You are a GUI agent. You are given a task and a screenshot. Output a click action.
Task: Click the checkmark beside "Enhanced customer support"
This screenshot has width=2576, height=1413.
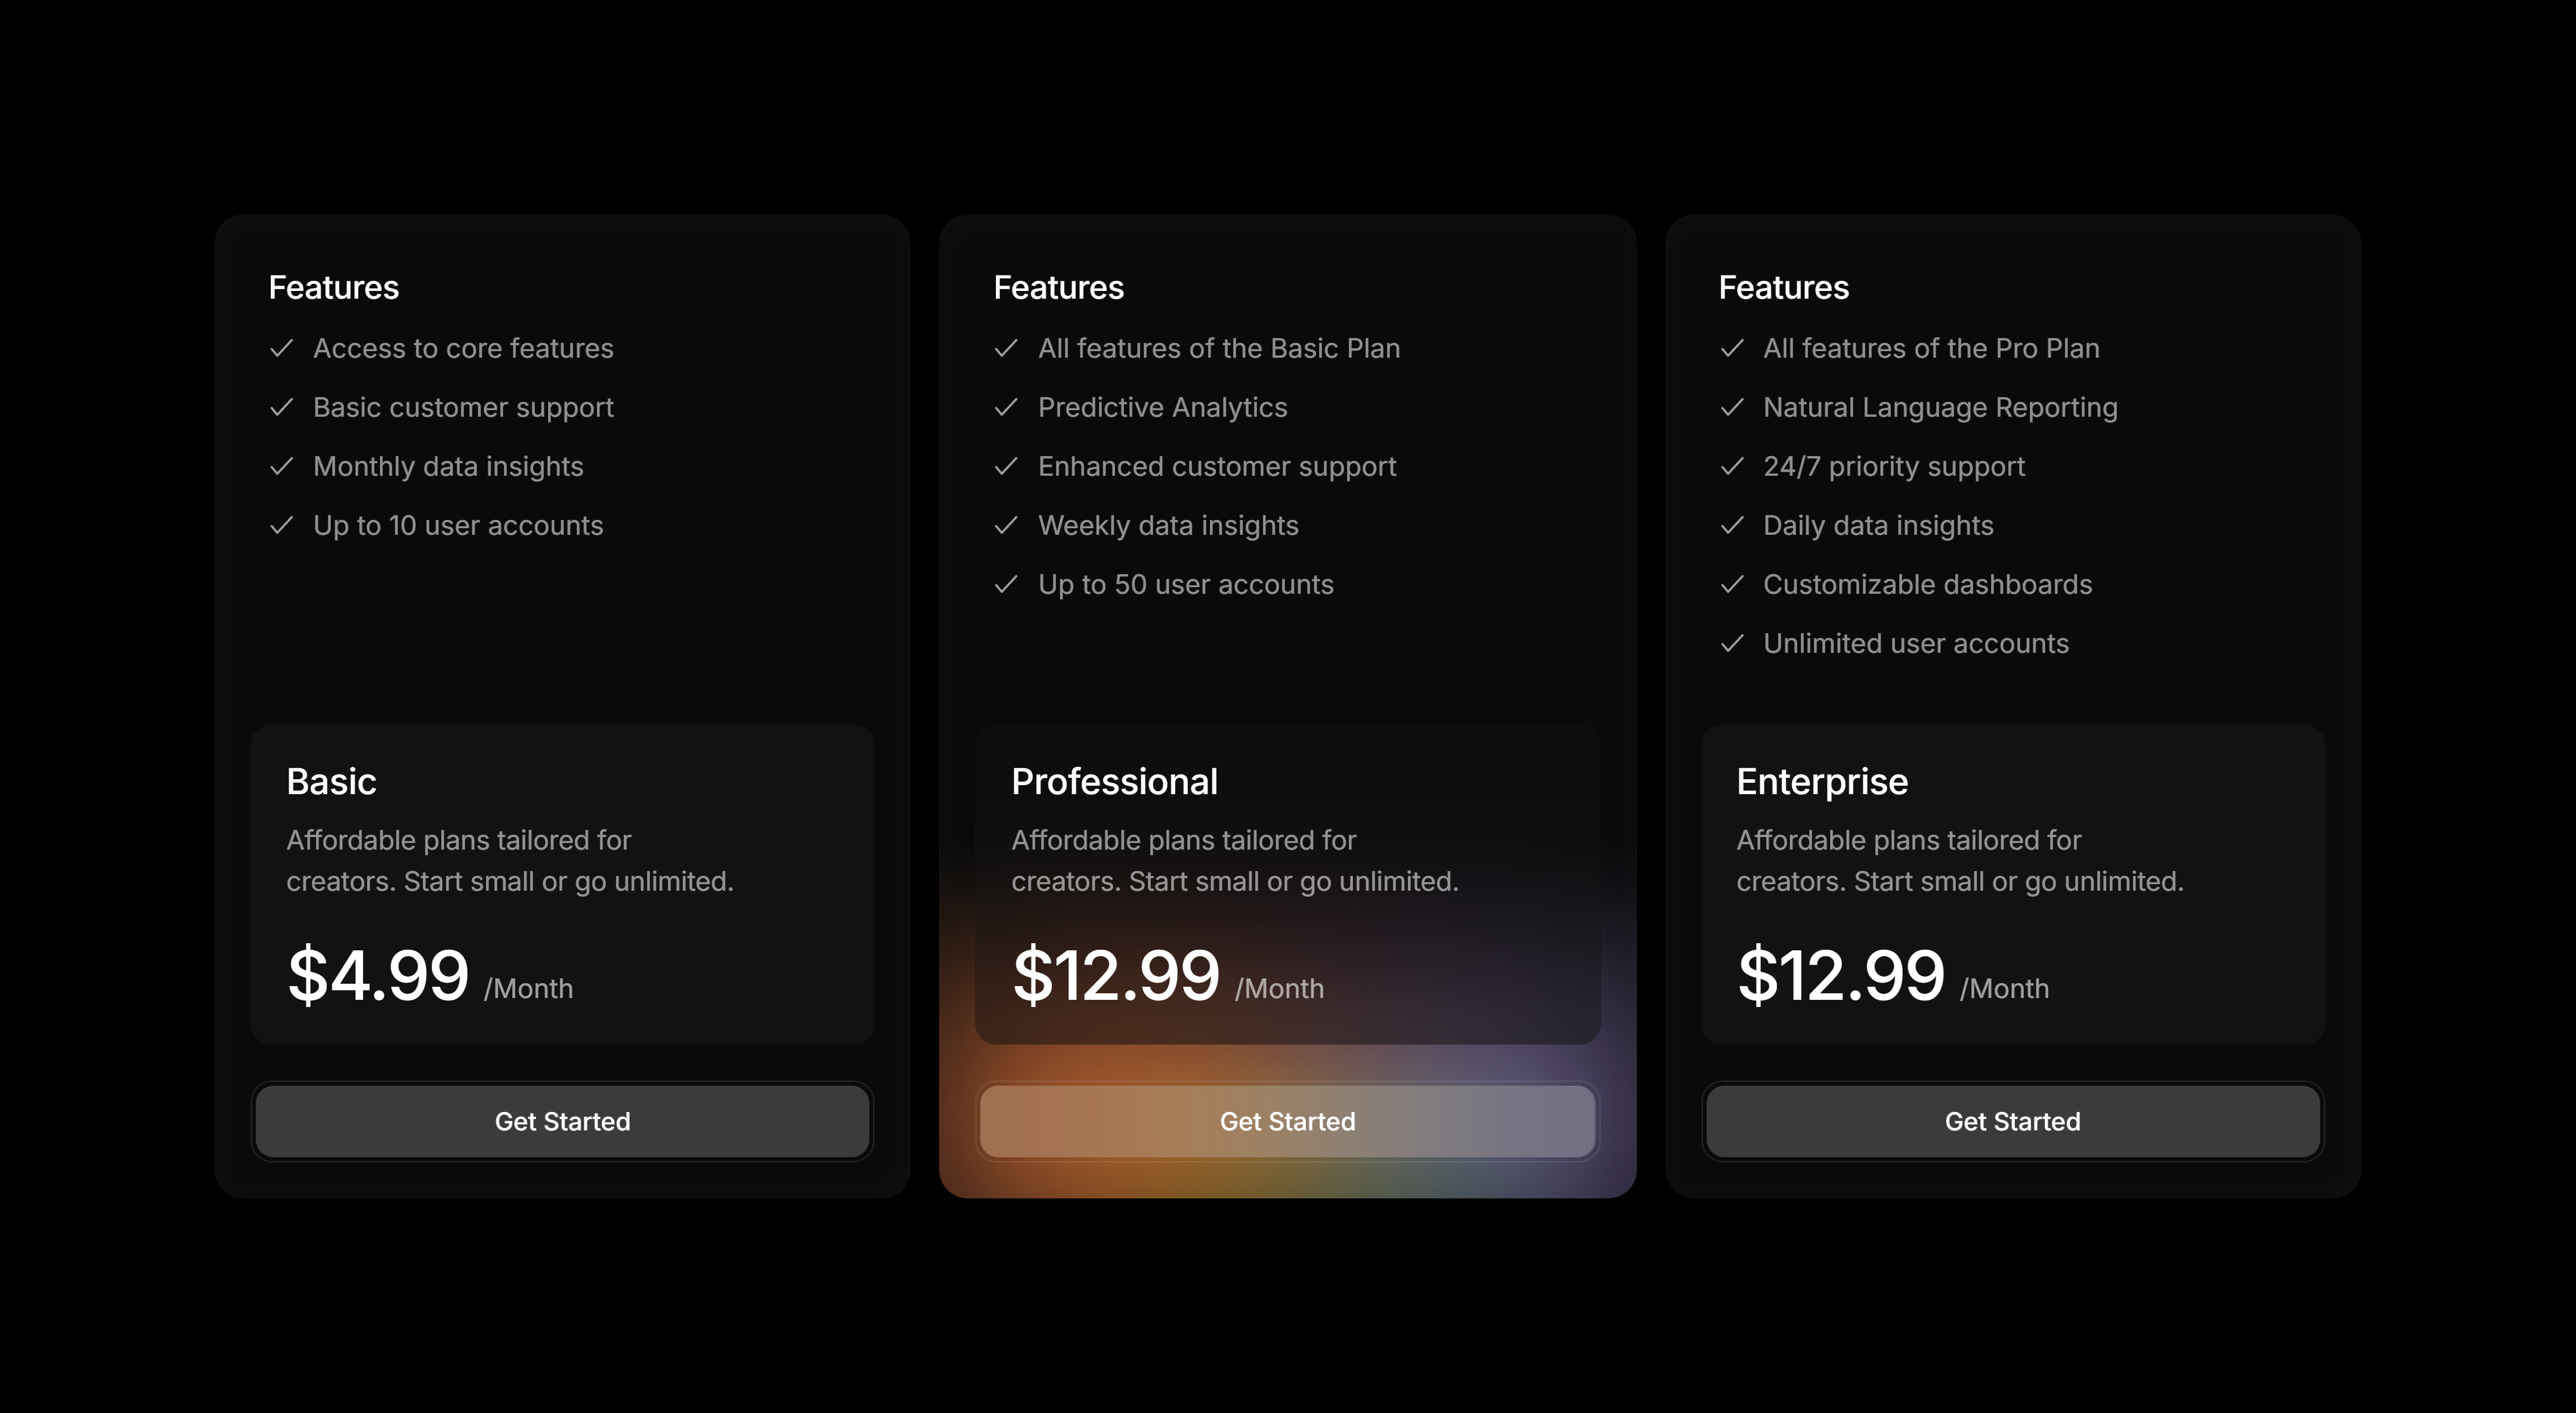[x=1007, y=466]
